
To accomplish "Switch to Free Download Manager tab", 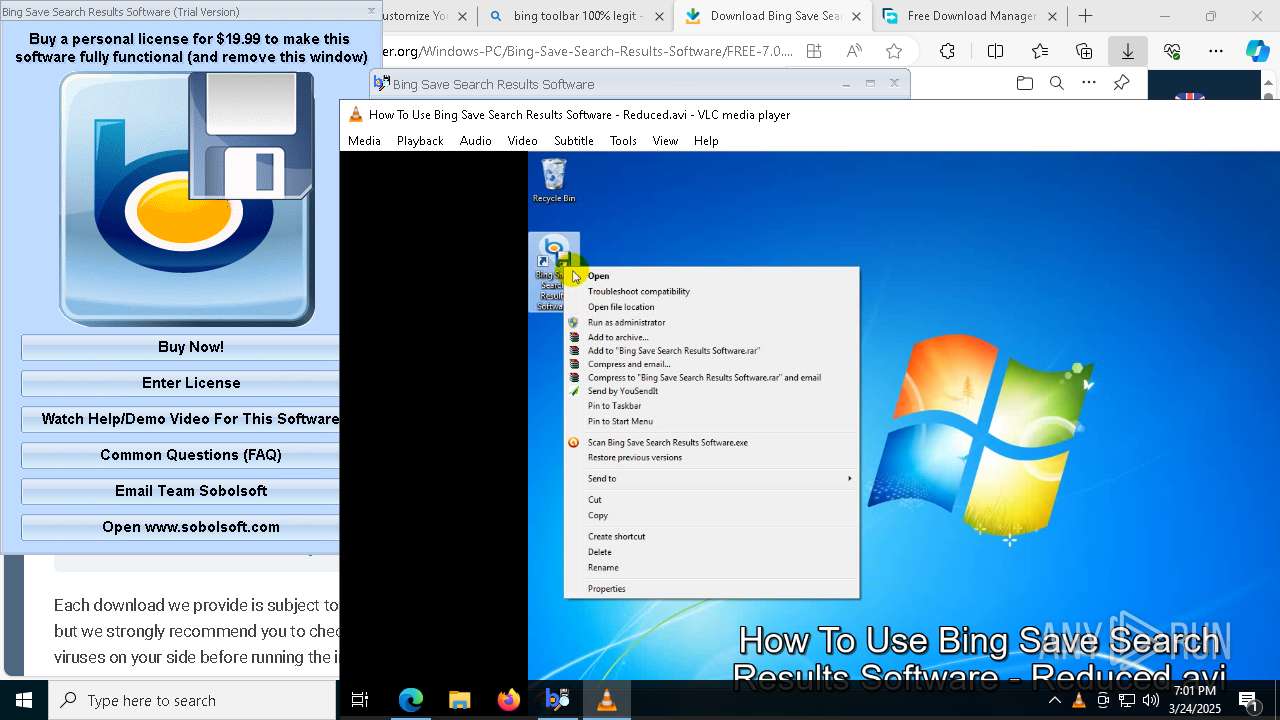I will tap(968, 16).
